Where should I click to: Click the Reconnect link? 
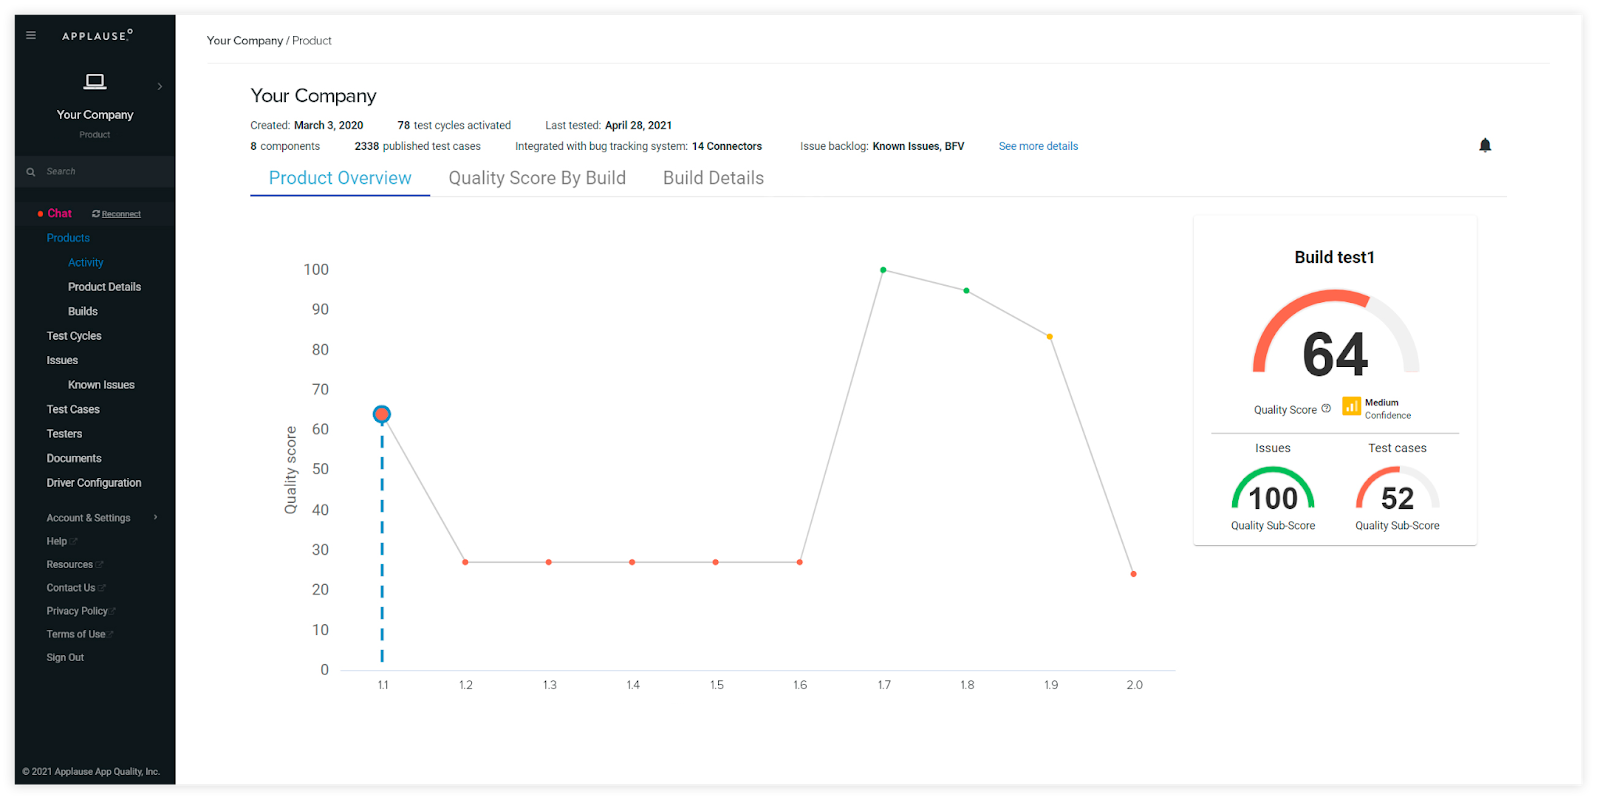(x=121, y=214)
